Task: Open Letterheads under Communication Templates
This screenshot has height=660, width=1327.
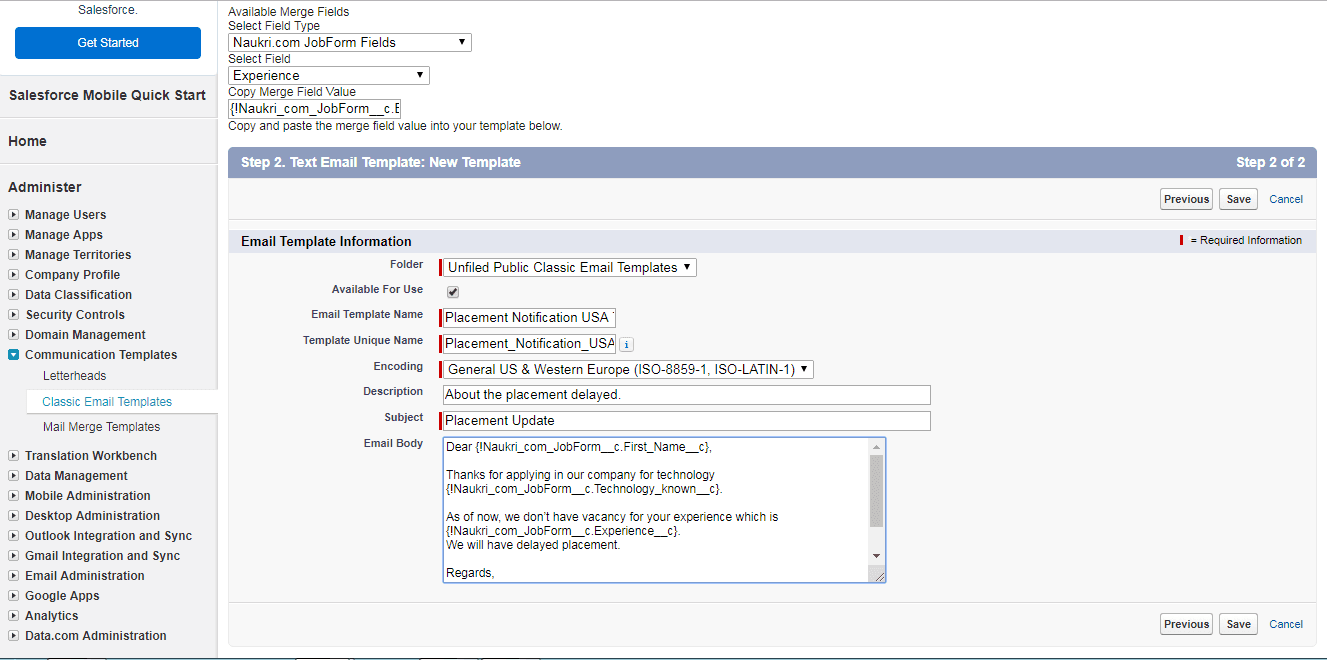Action: [x=74, y=376]
